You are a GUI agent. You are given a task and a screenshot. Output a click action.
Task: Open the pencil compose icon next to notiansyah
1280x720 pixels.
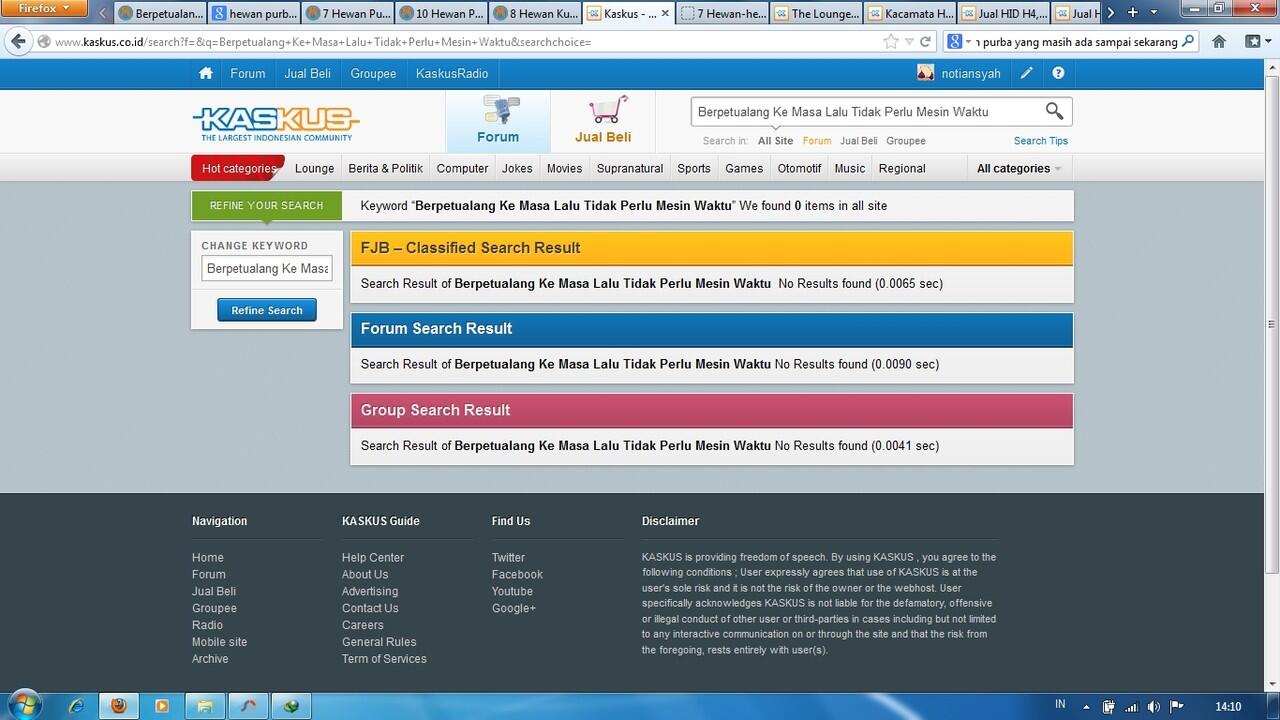(1027, 73)
